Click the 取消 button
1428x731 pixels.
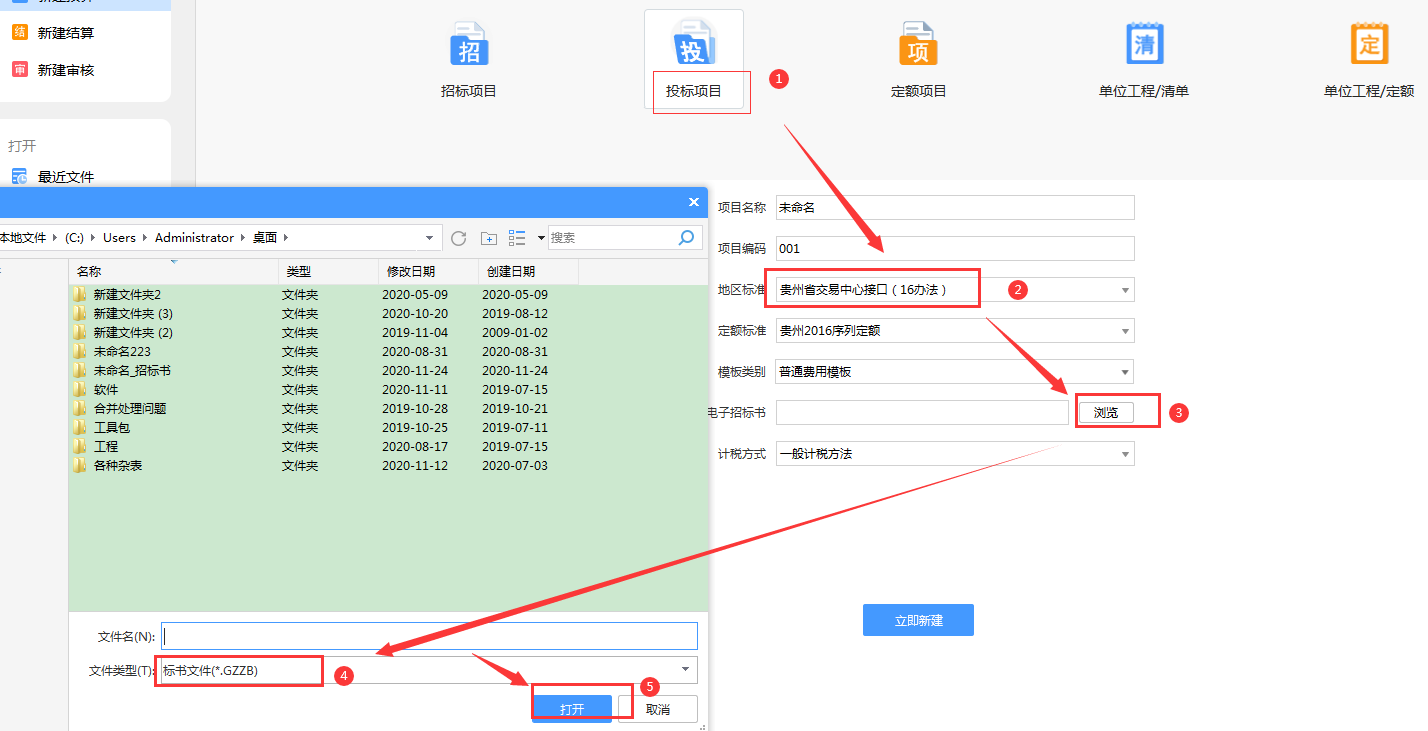658,709
